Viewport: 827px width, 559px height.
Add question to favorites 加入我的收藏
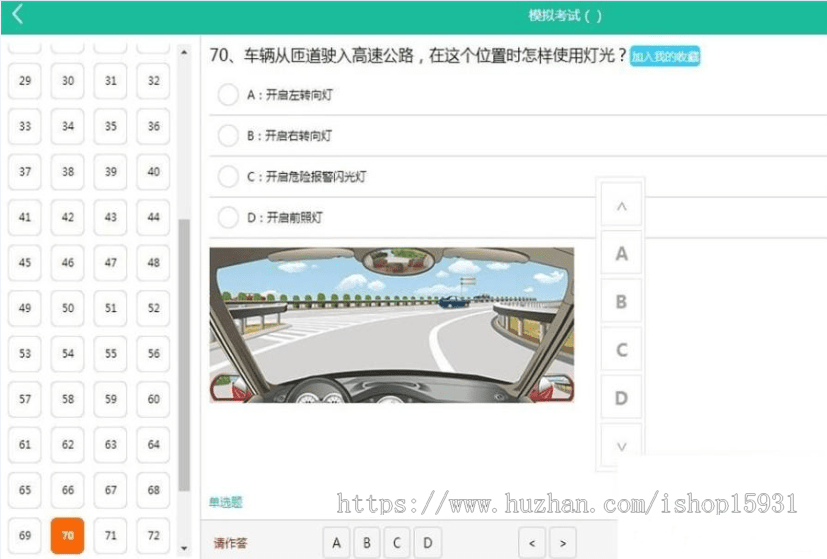click(665, 56)
